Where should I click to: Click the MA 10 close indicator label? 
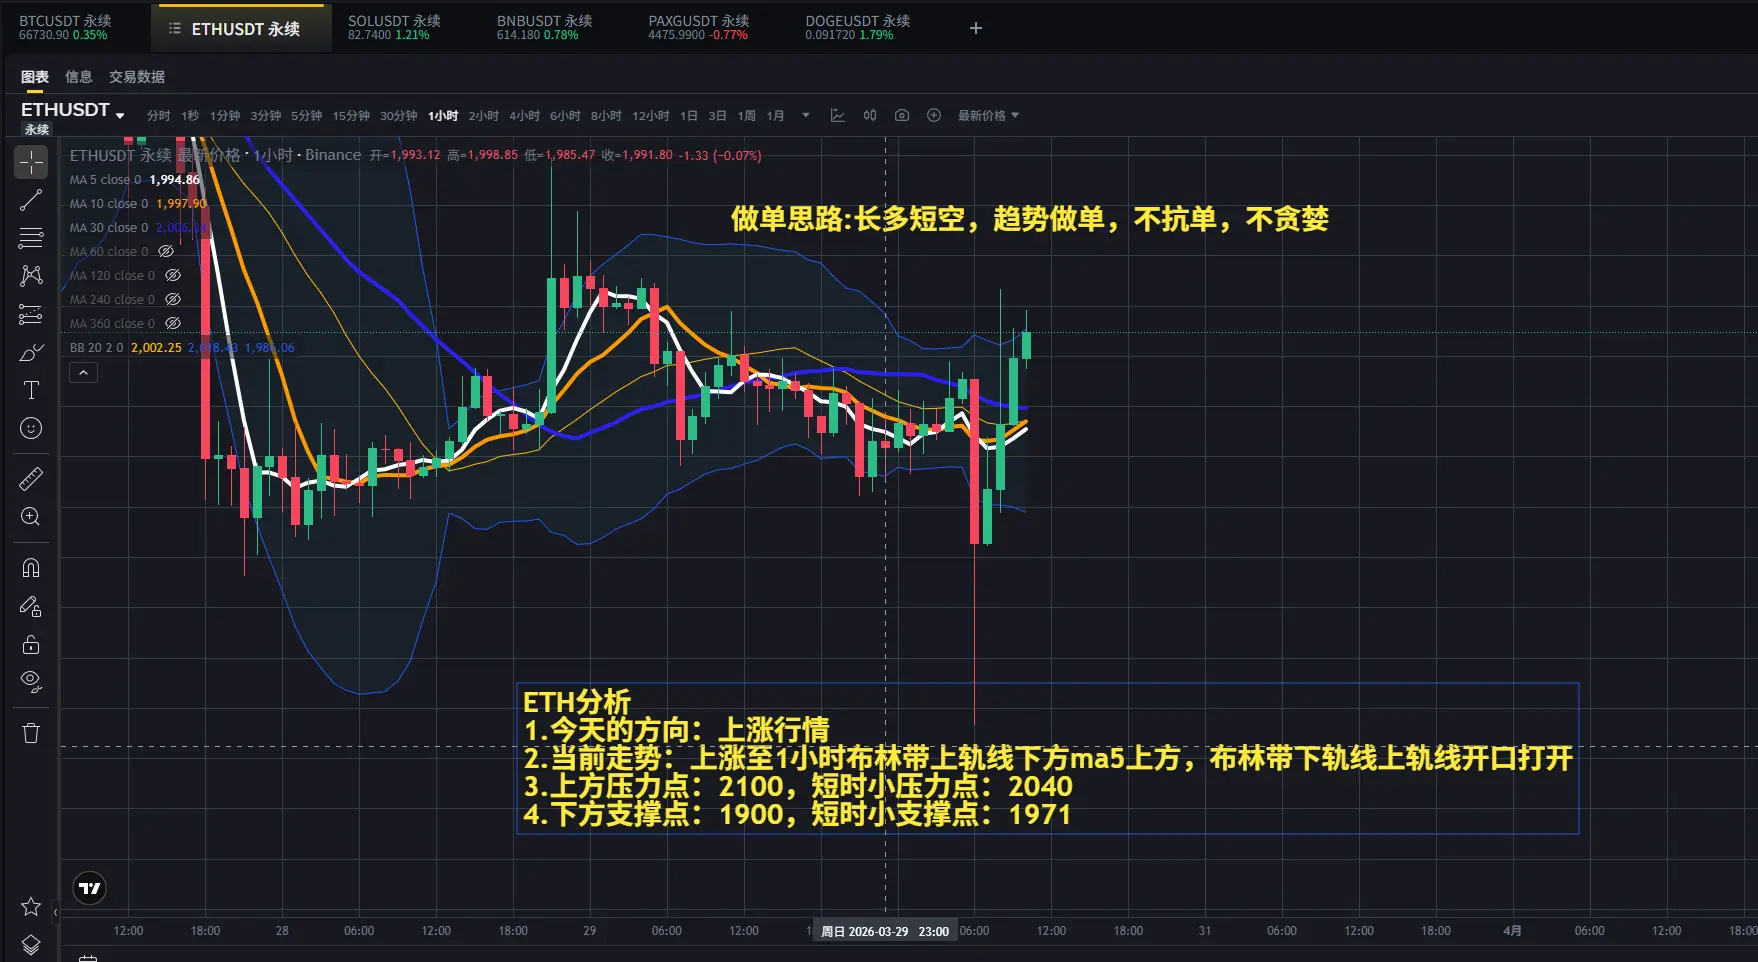pos(108,204)
